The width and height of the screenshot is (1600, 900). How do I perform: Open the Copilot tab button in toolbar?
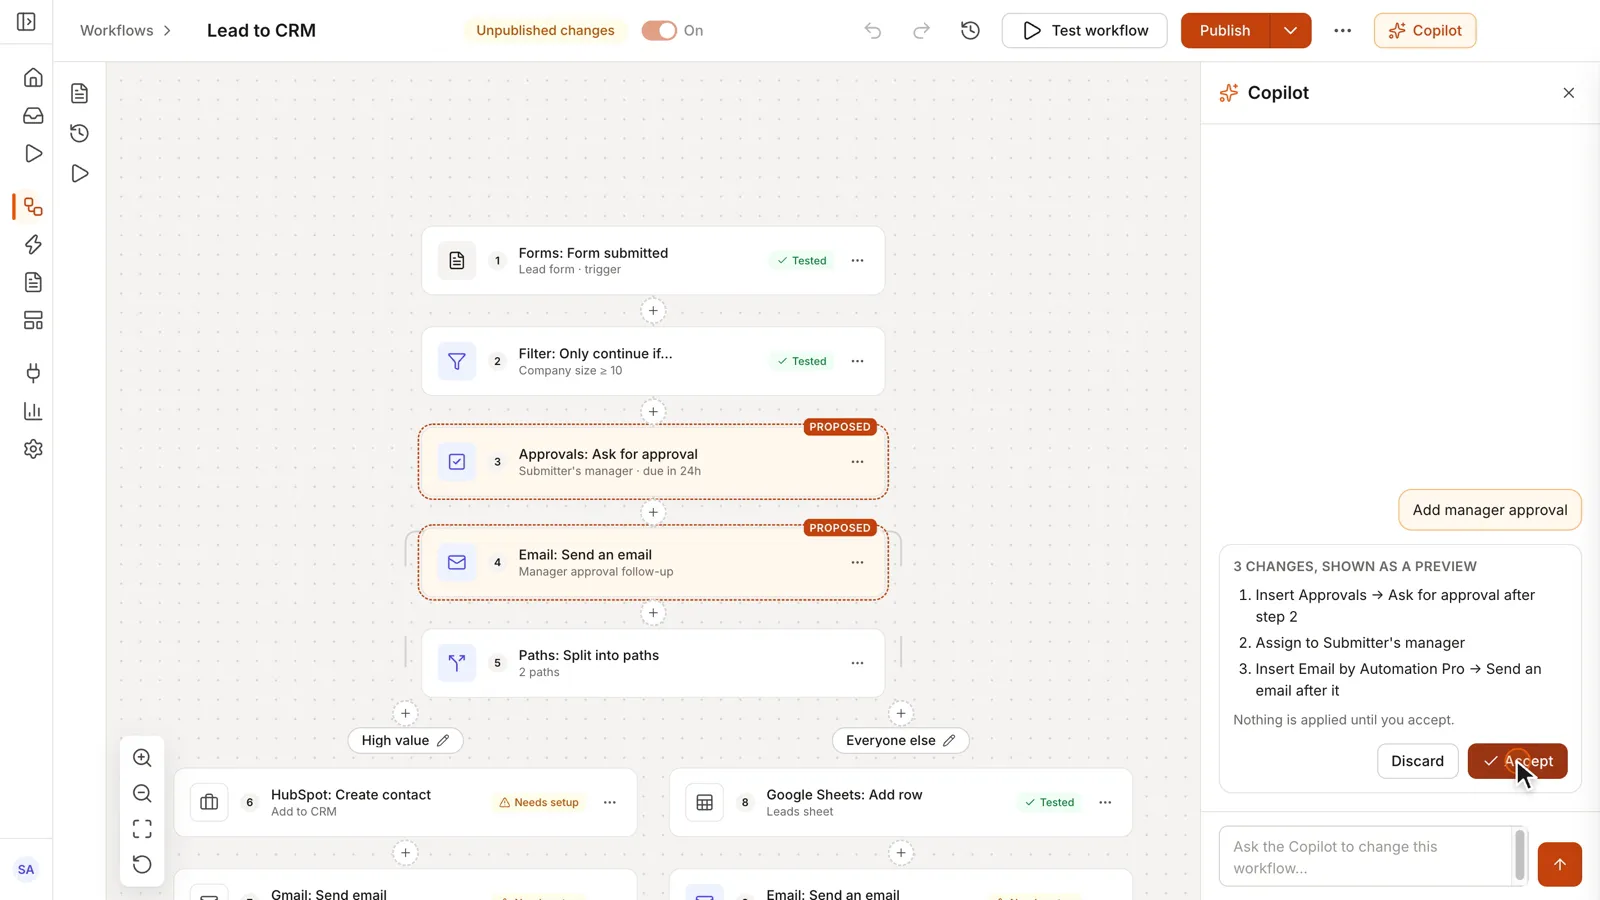click(x=1425, y=31)
